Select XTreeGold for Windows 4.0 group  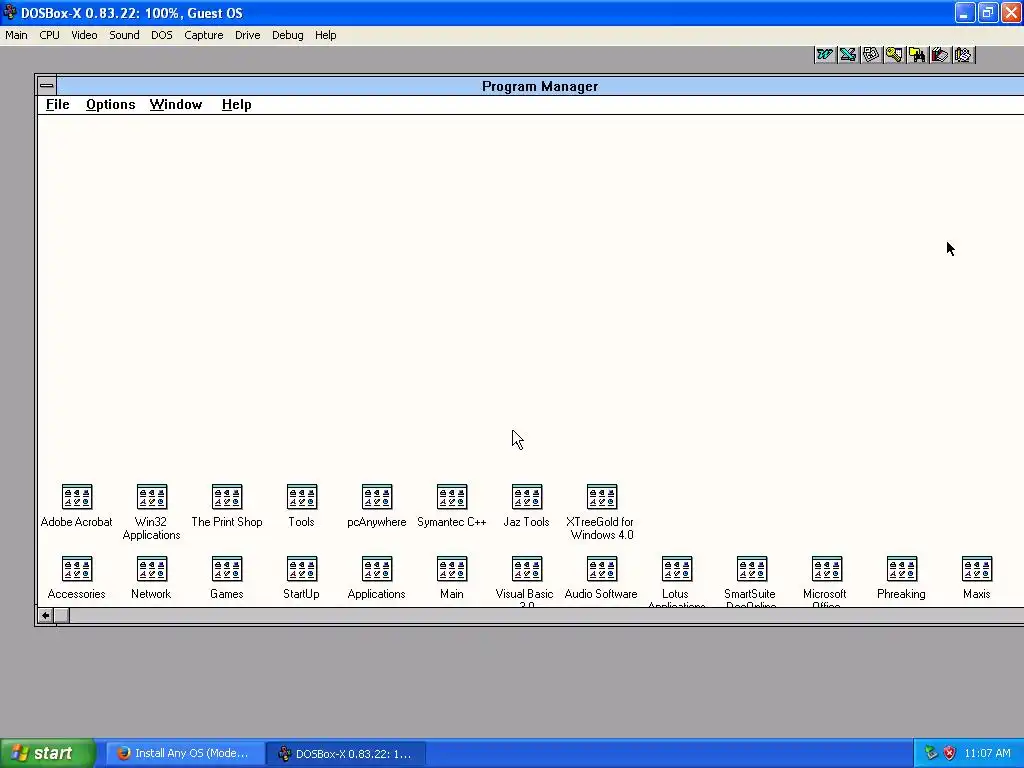602,497
